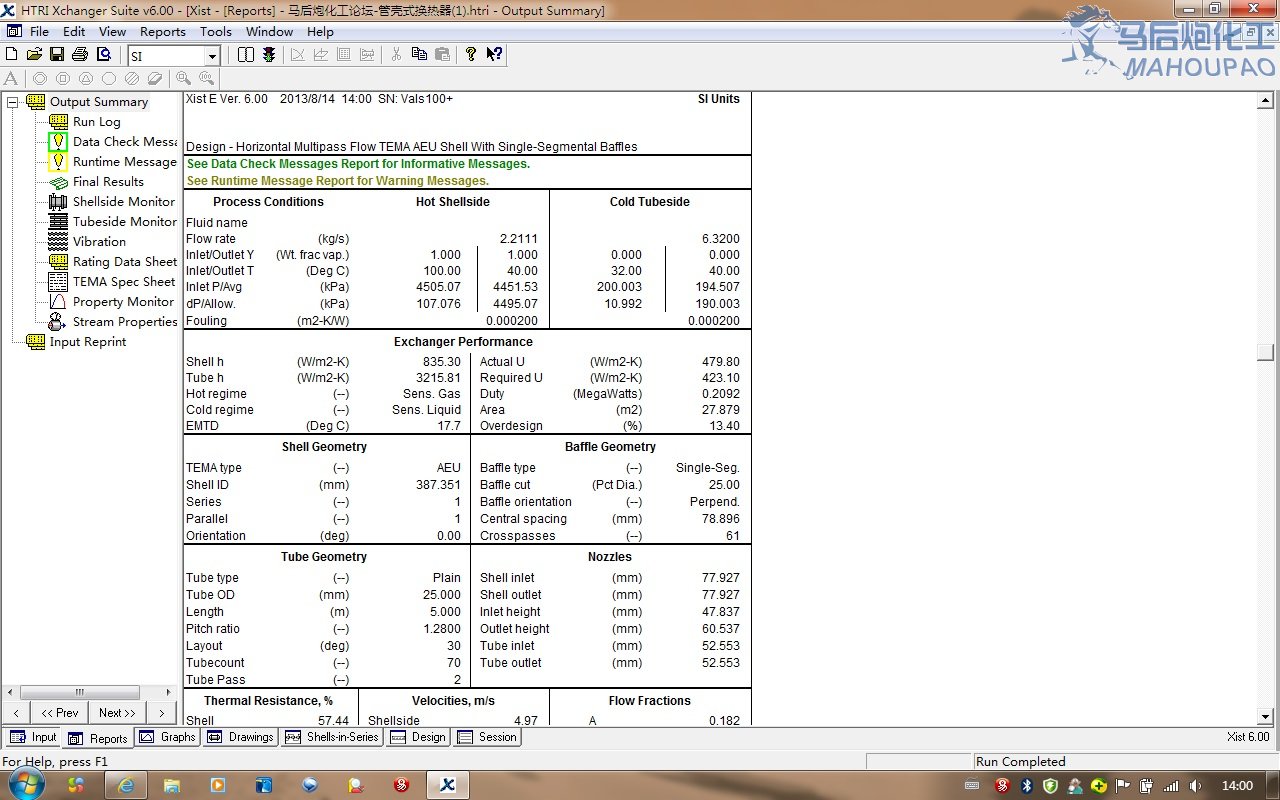Switch to the Drawings tab
The image size is (1280, 800).
[239, 737]
